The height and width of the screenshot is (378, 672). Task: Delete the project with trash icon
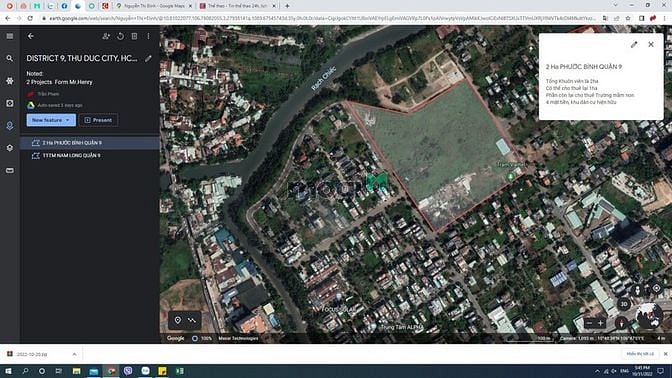pos(135,36)
